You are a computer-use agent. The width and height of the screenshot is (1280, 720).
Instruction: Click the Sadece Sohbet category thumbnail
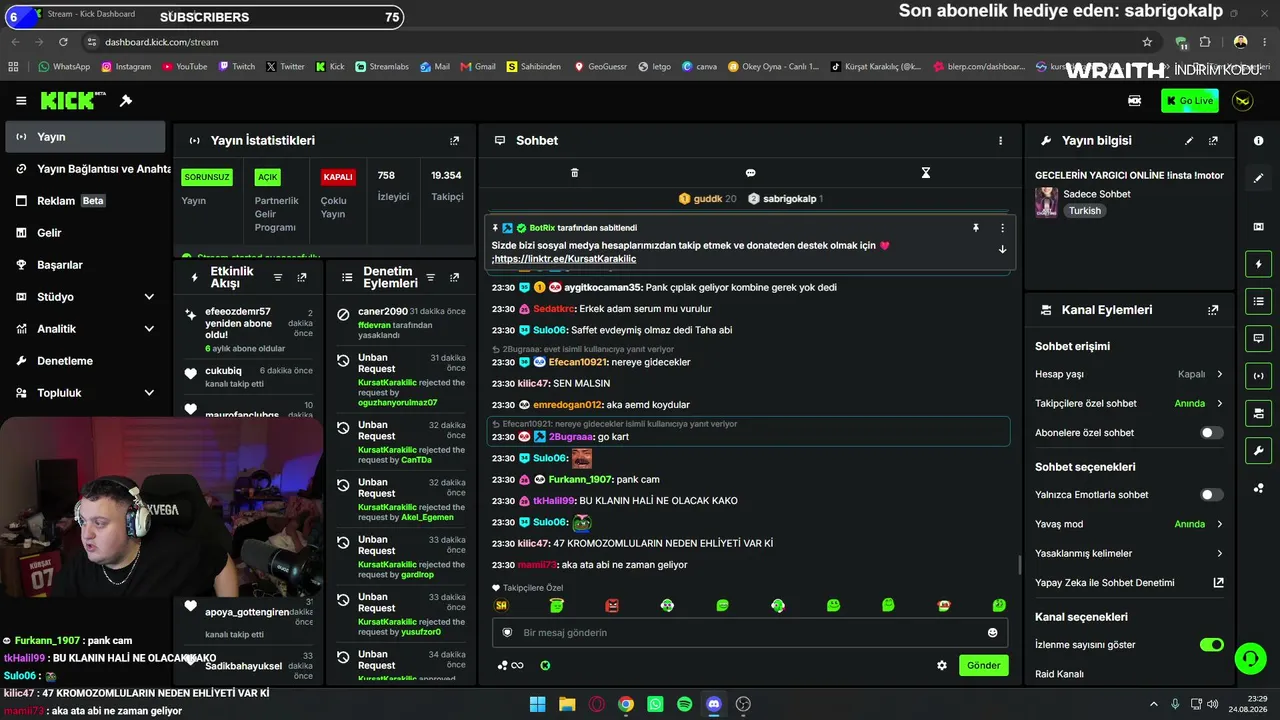click(x=1047, y=202)
